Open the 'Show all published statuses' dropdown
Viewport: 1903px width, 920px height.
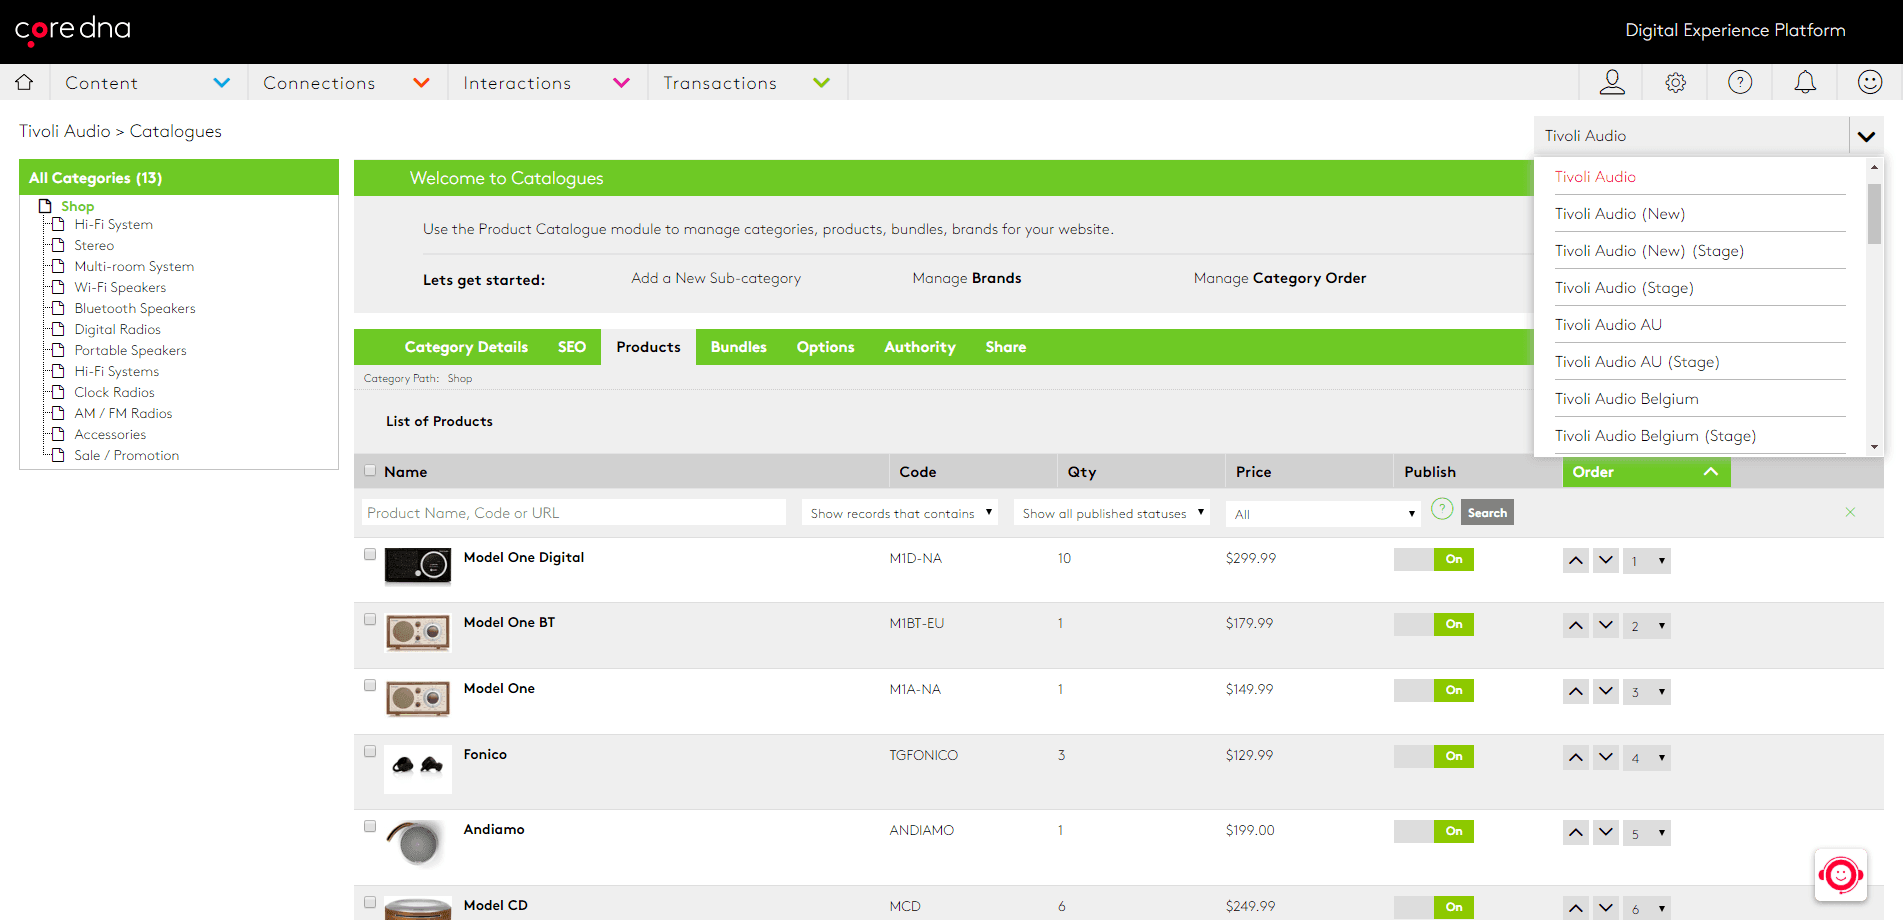click(x=1110, y=512)
